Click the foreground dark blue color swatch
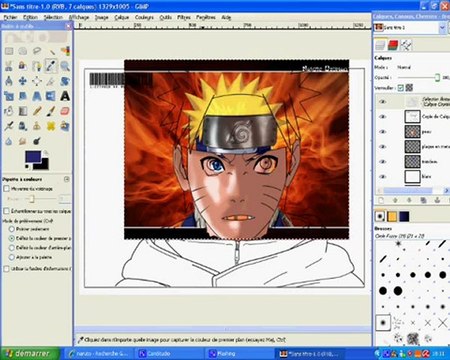Viewport: 450px width, 360px height. (x=33, y=157)
